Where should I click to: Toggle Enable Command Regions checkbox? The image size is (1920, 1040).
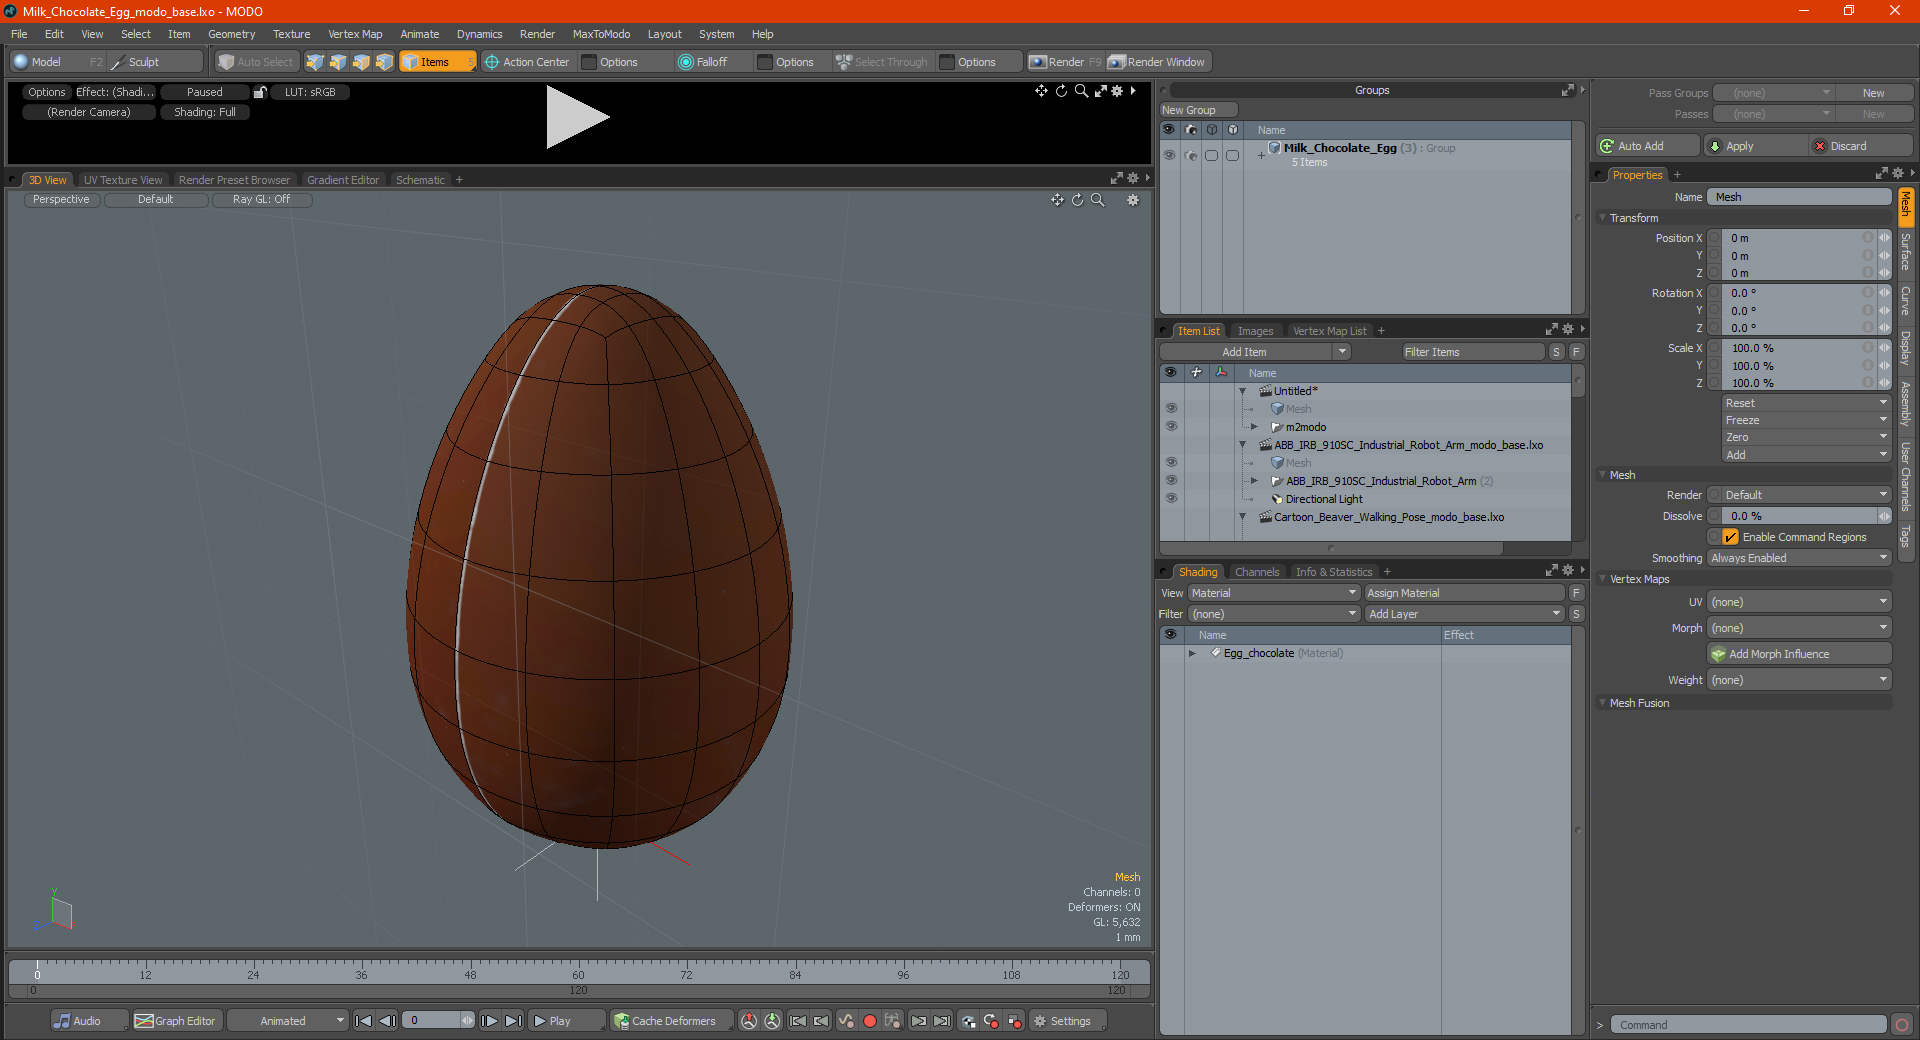[1730, 537]
